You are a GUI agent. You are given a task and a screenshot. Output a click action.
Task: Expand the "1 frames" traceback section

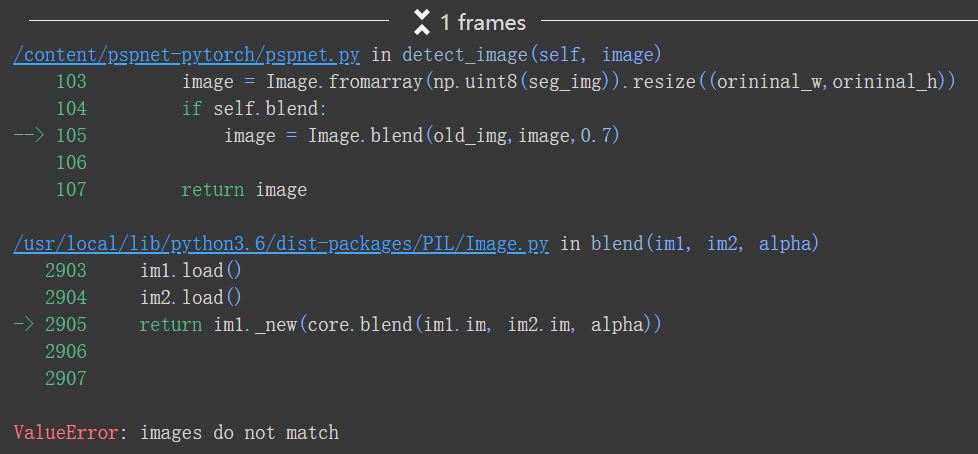[x=483, y=21]
